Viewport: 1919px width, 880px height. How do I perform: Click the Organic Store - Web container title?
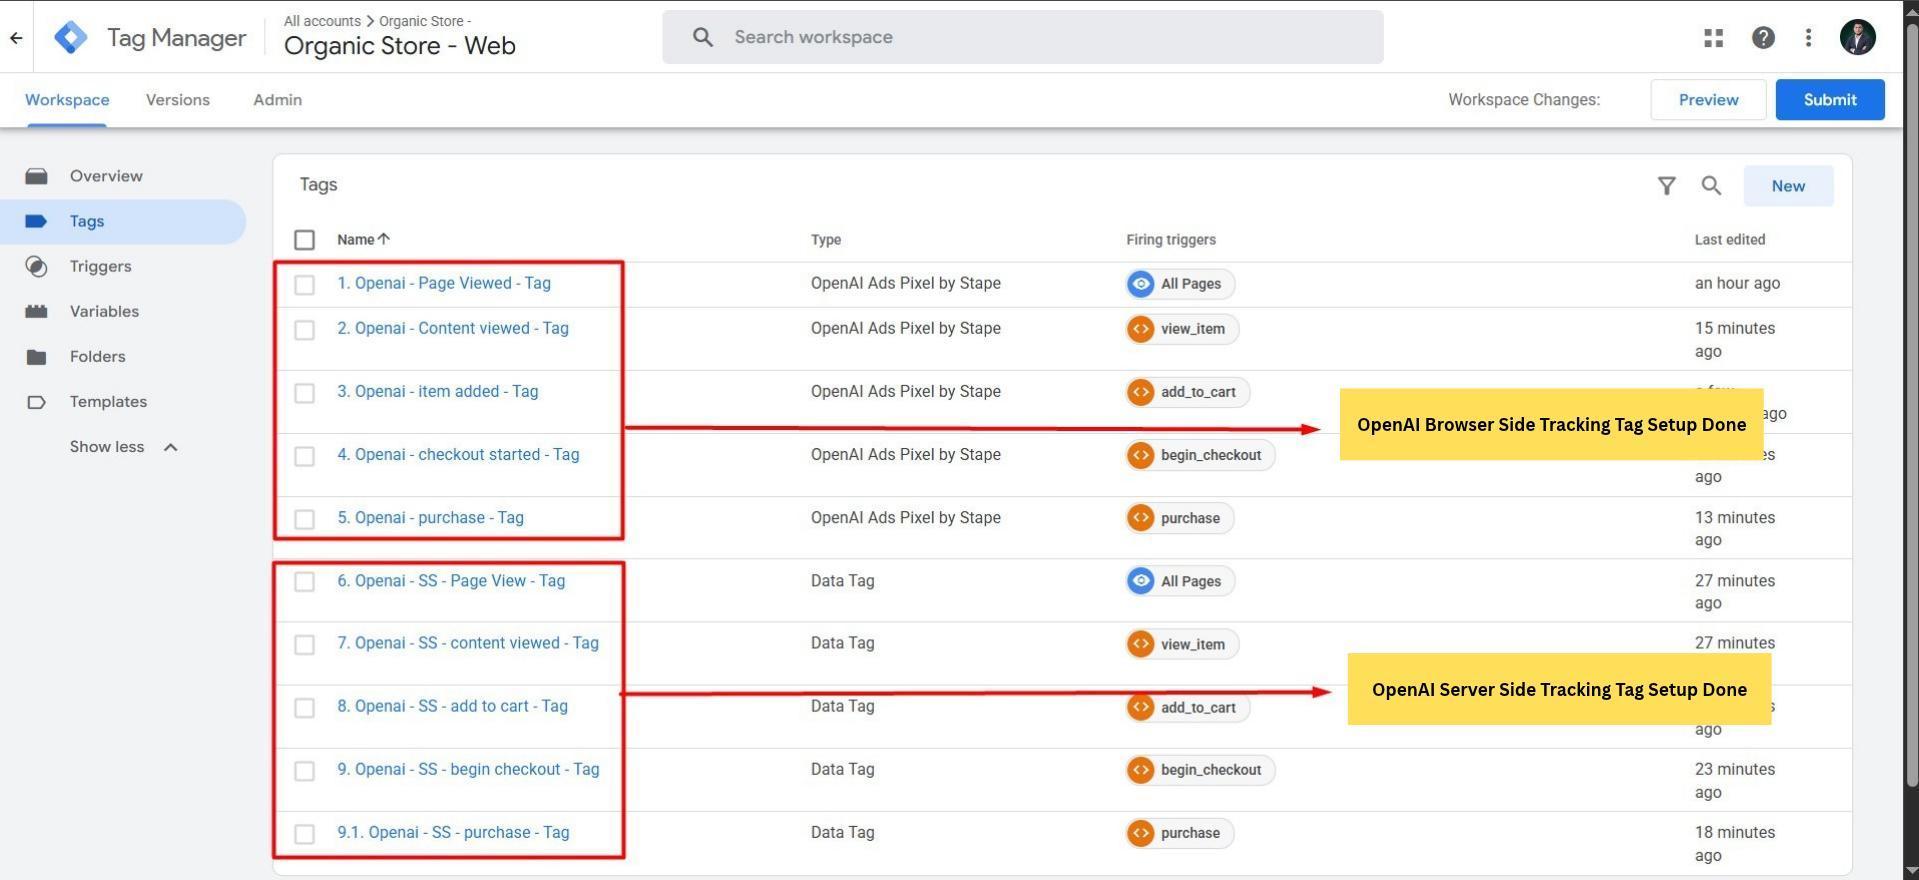click(399, 46)
